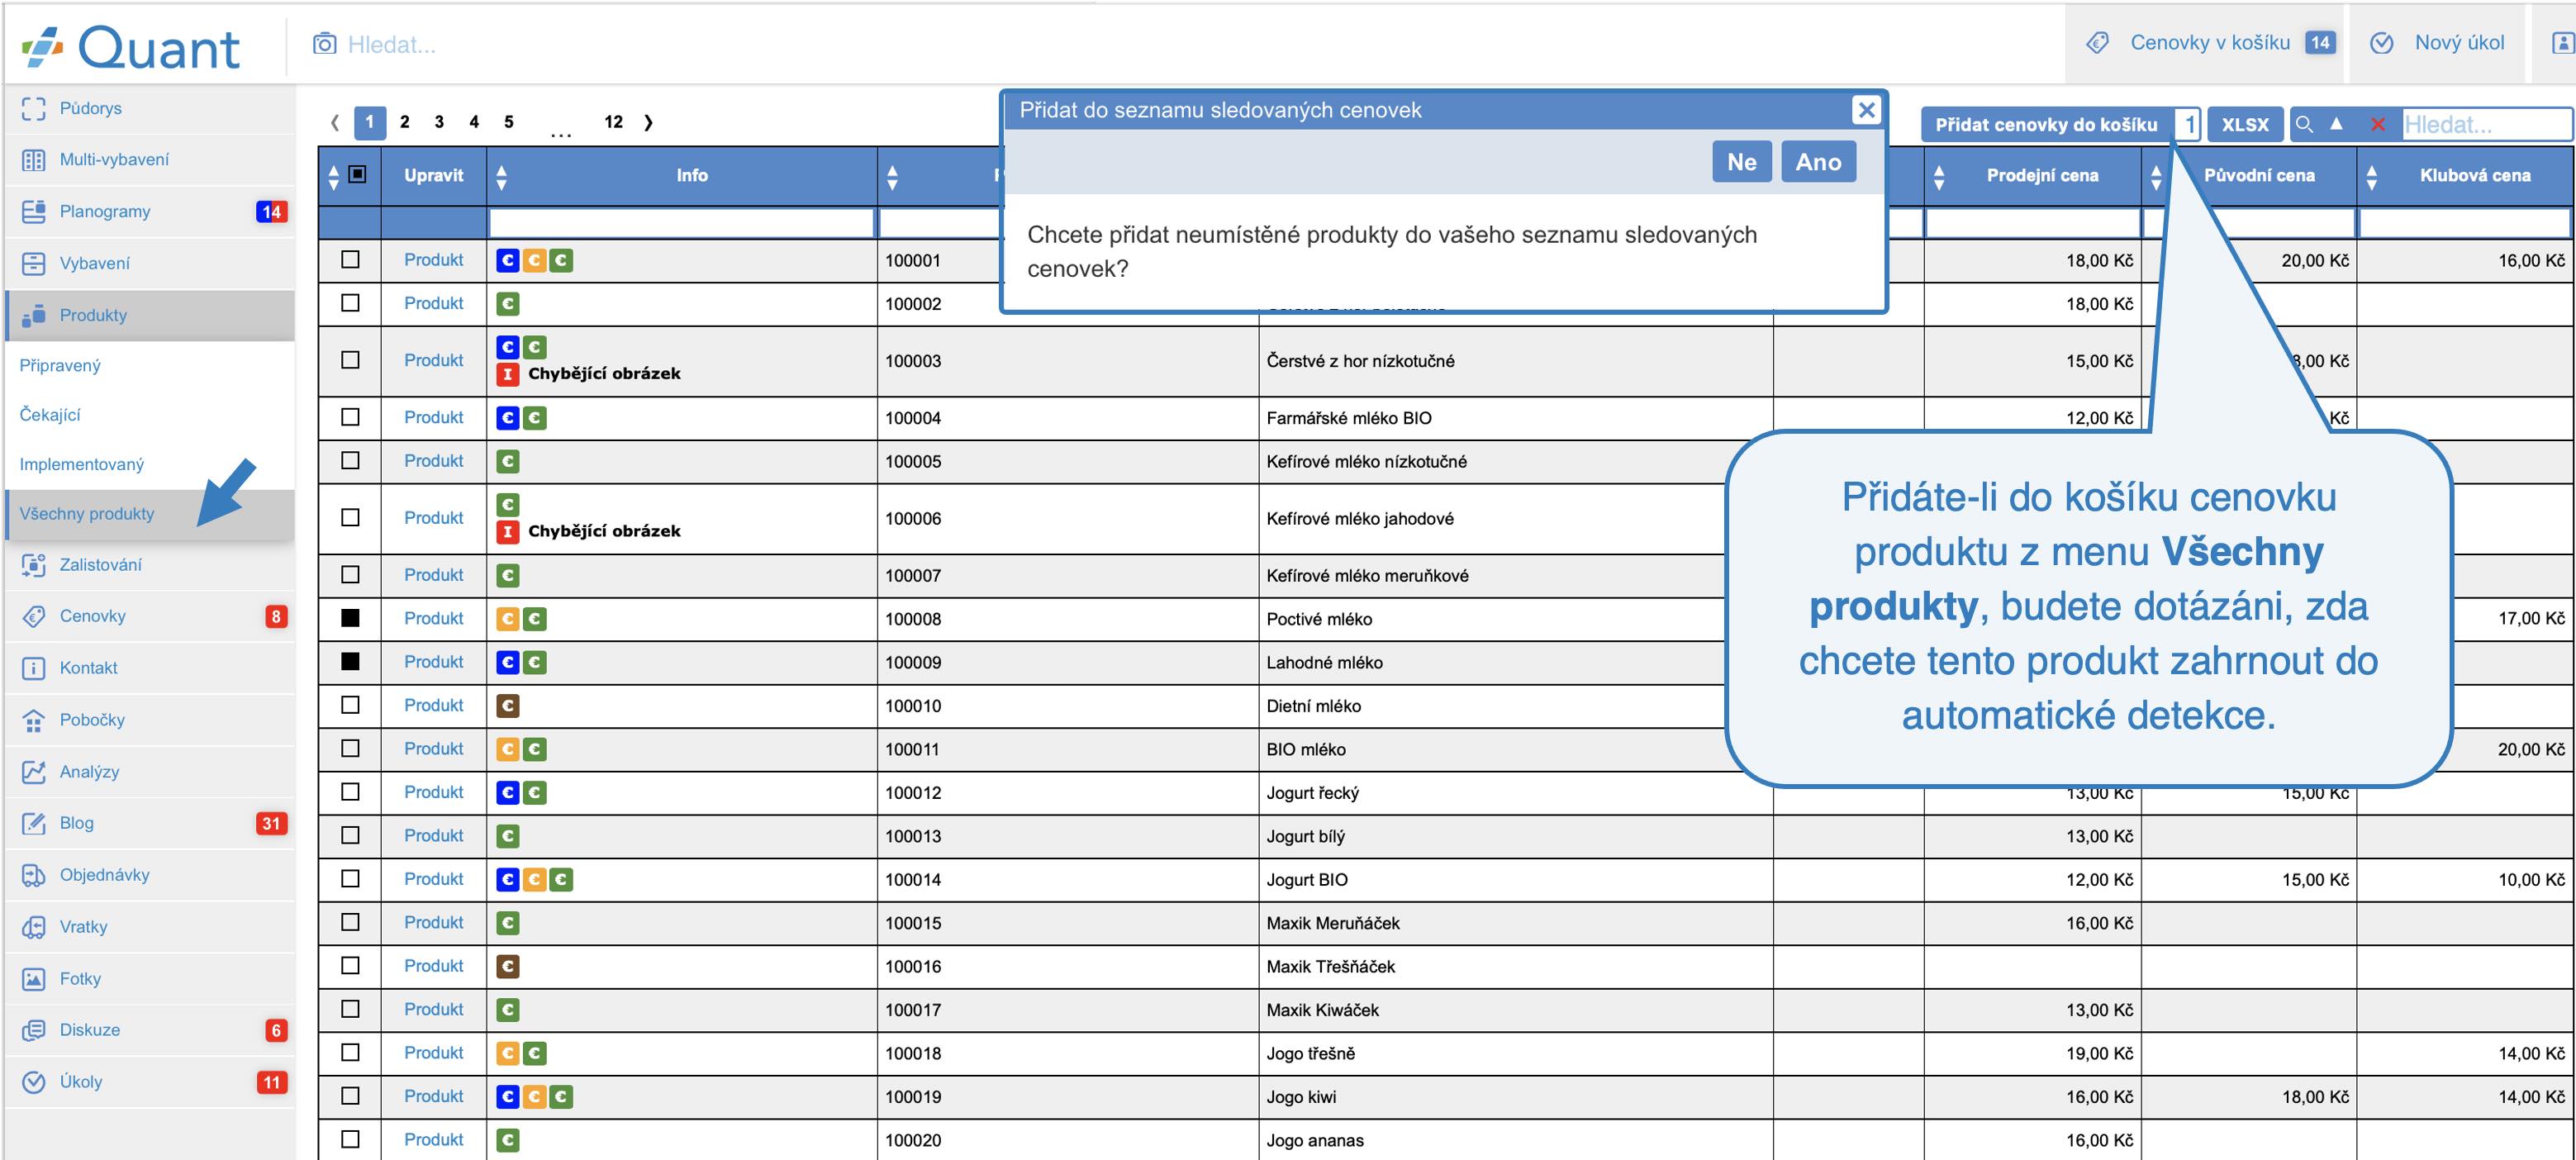Check the checkbox for product 100020
This screenshot has height=1160, width=2576.
(x=350, y=1139)
